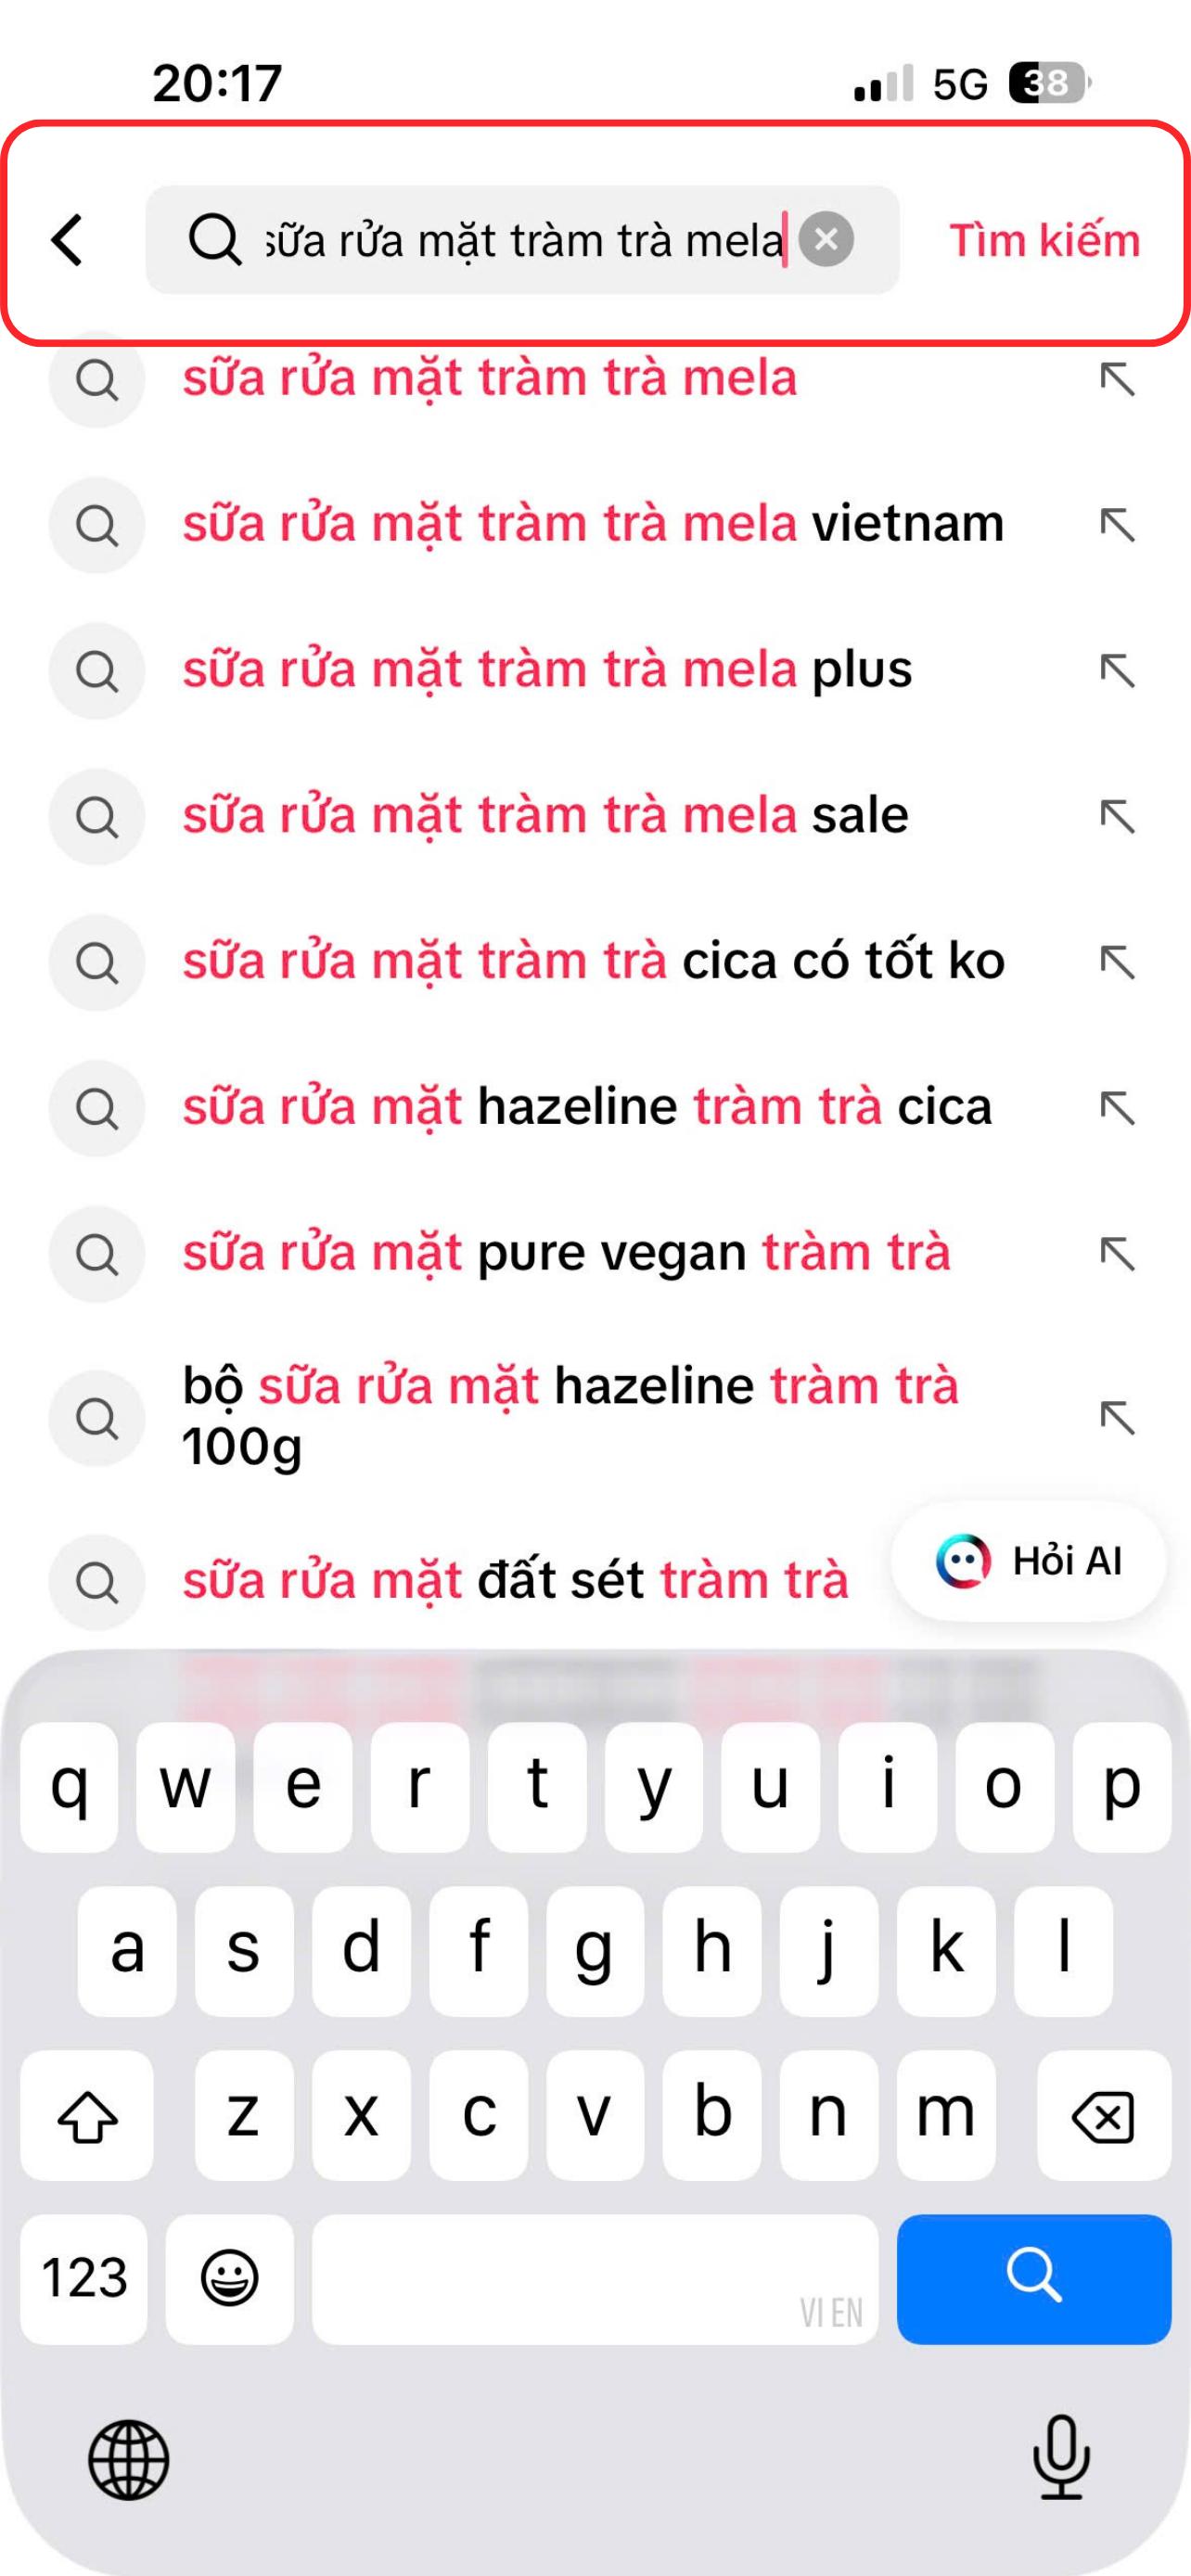Tap the back arrow beside search bar
The height and width of the screenshot is (2576, 1191).
67,240
